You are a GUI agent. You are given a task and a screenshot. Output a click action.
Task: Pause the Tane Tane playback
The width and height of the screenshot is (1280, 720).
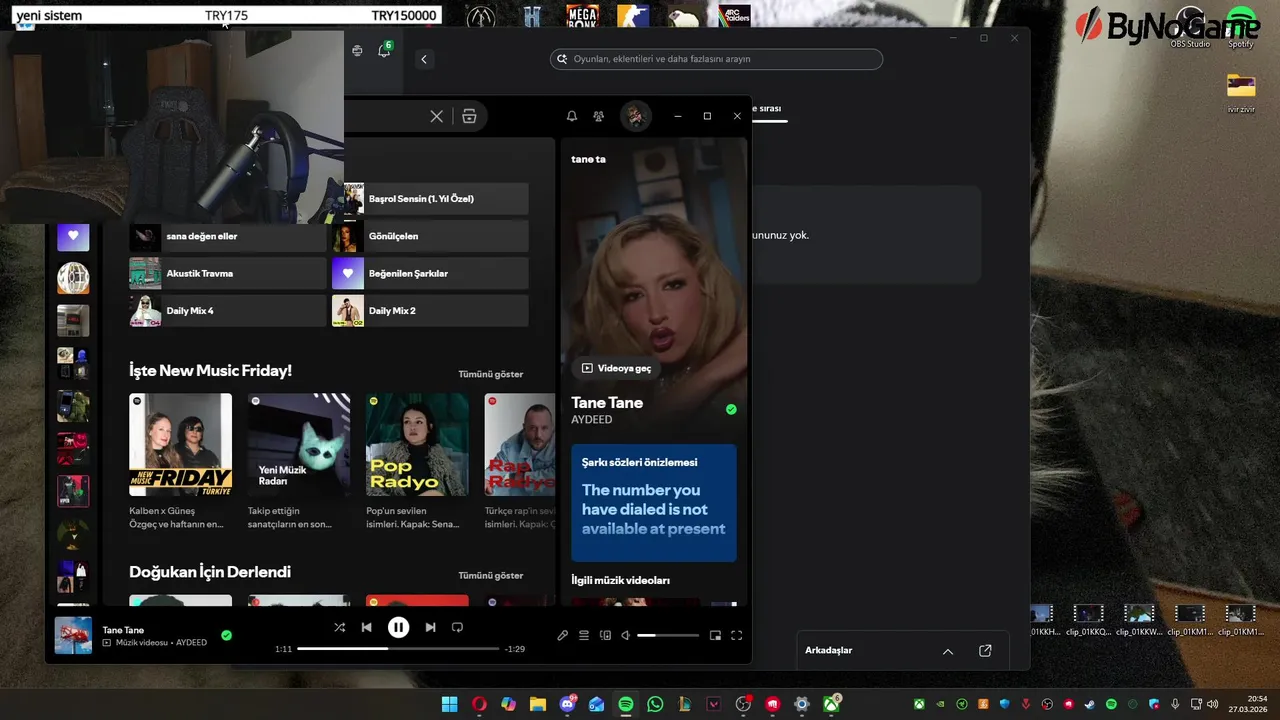(x=398, y=627)
